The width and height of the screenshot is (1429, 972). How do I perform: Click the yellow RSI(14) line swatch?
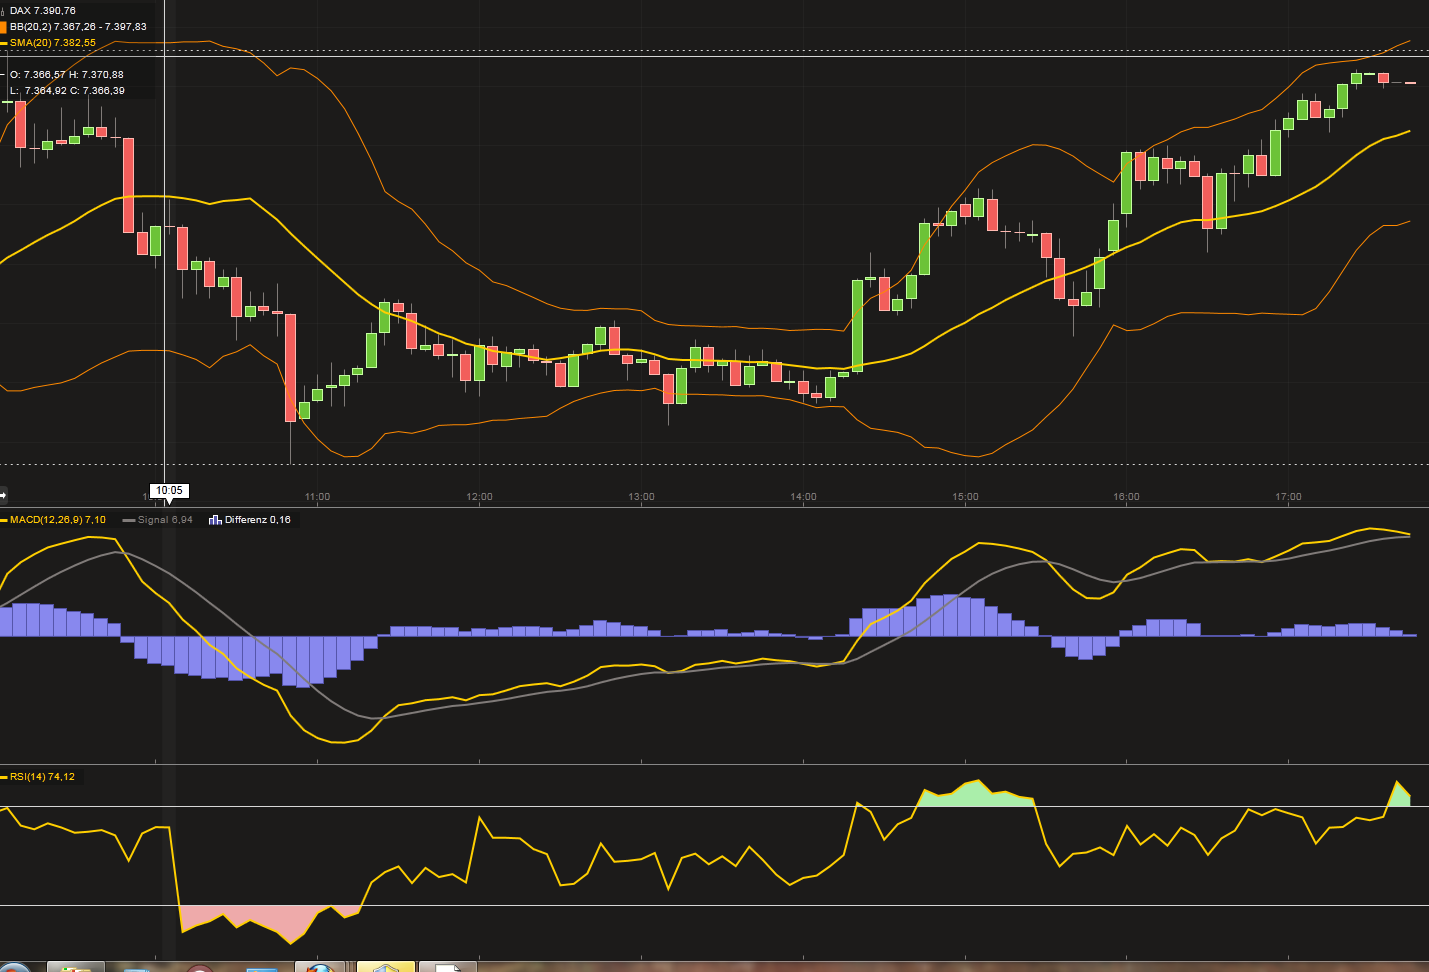coord(4,777)
